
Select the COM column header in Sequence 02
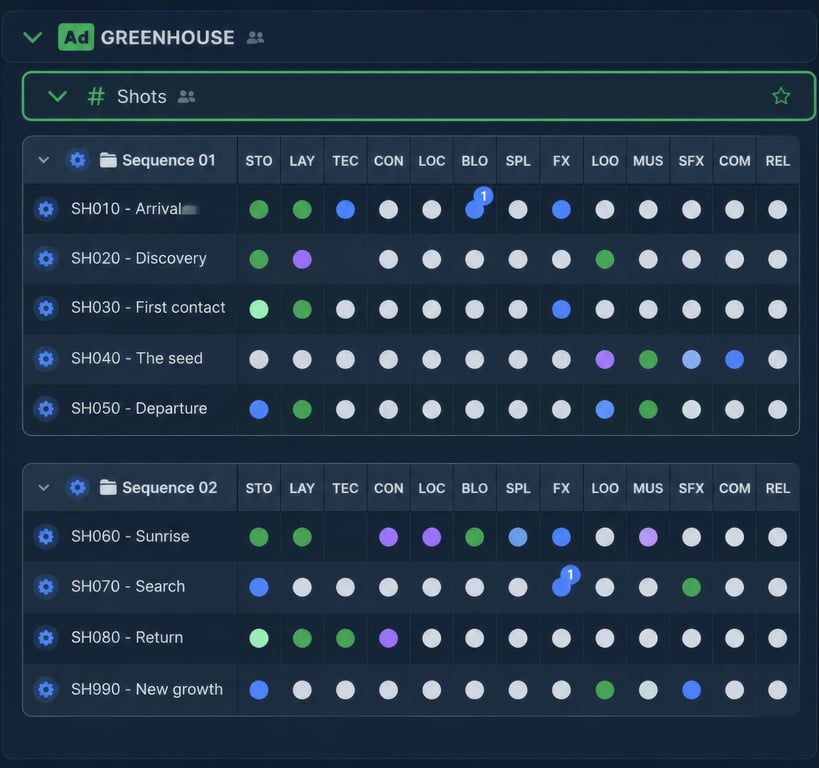(x=734, y=488)
